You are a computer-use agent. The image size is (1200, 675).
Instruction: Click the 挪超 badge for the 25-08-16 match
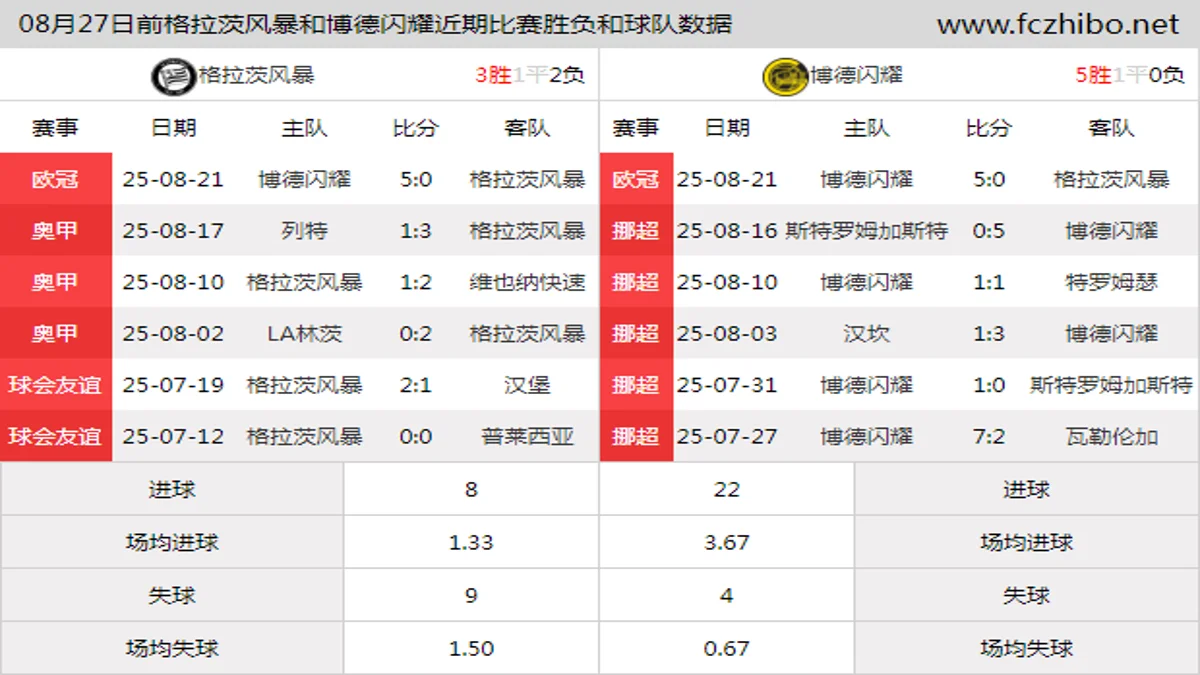coord(636,230)
